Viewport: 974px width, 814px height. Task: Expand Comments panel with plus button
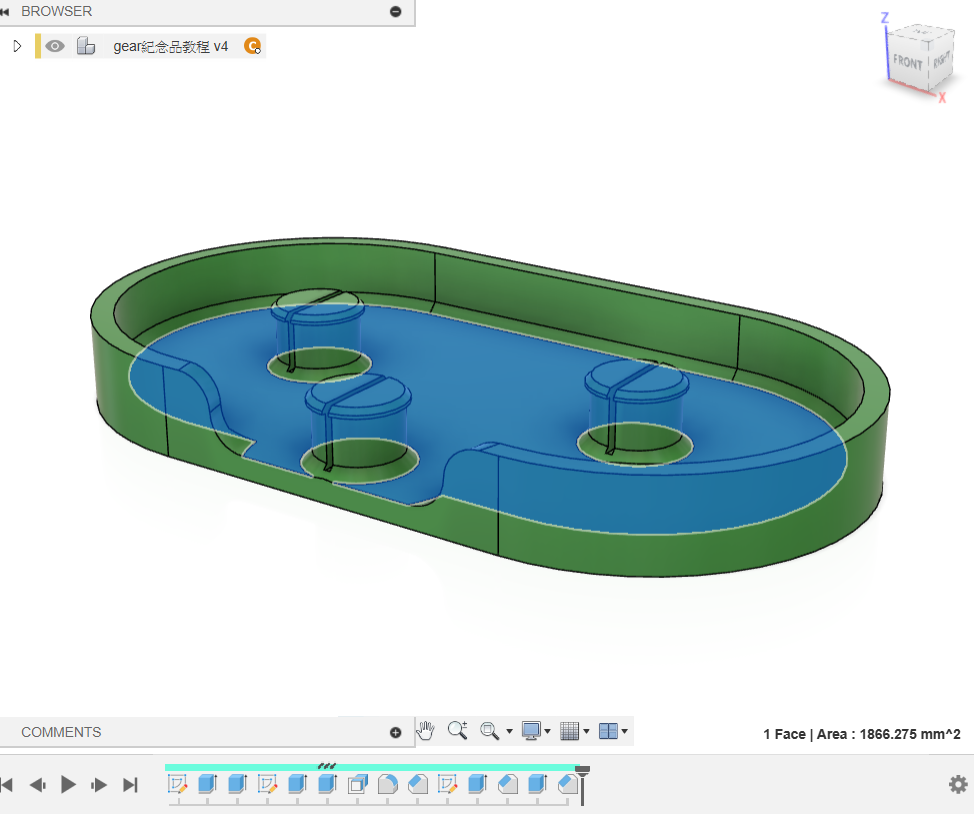coord(395,732)
